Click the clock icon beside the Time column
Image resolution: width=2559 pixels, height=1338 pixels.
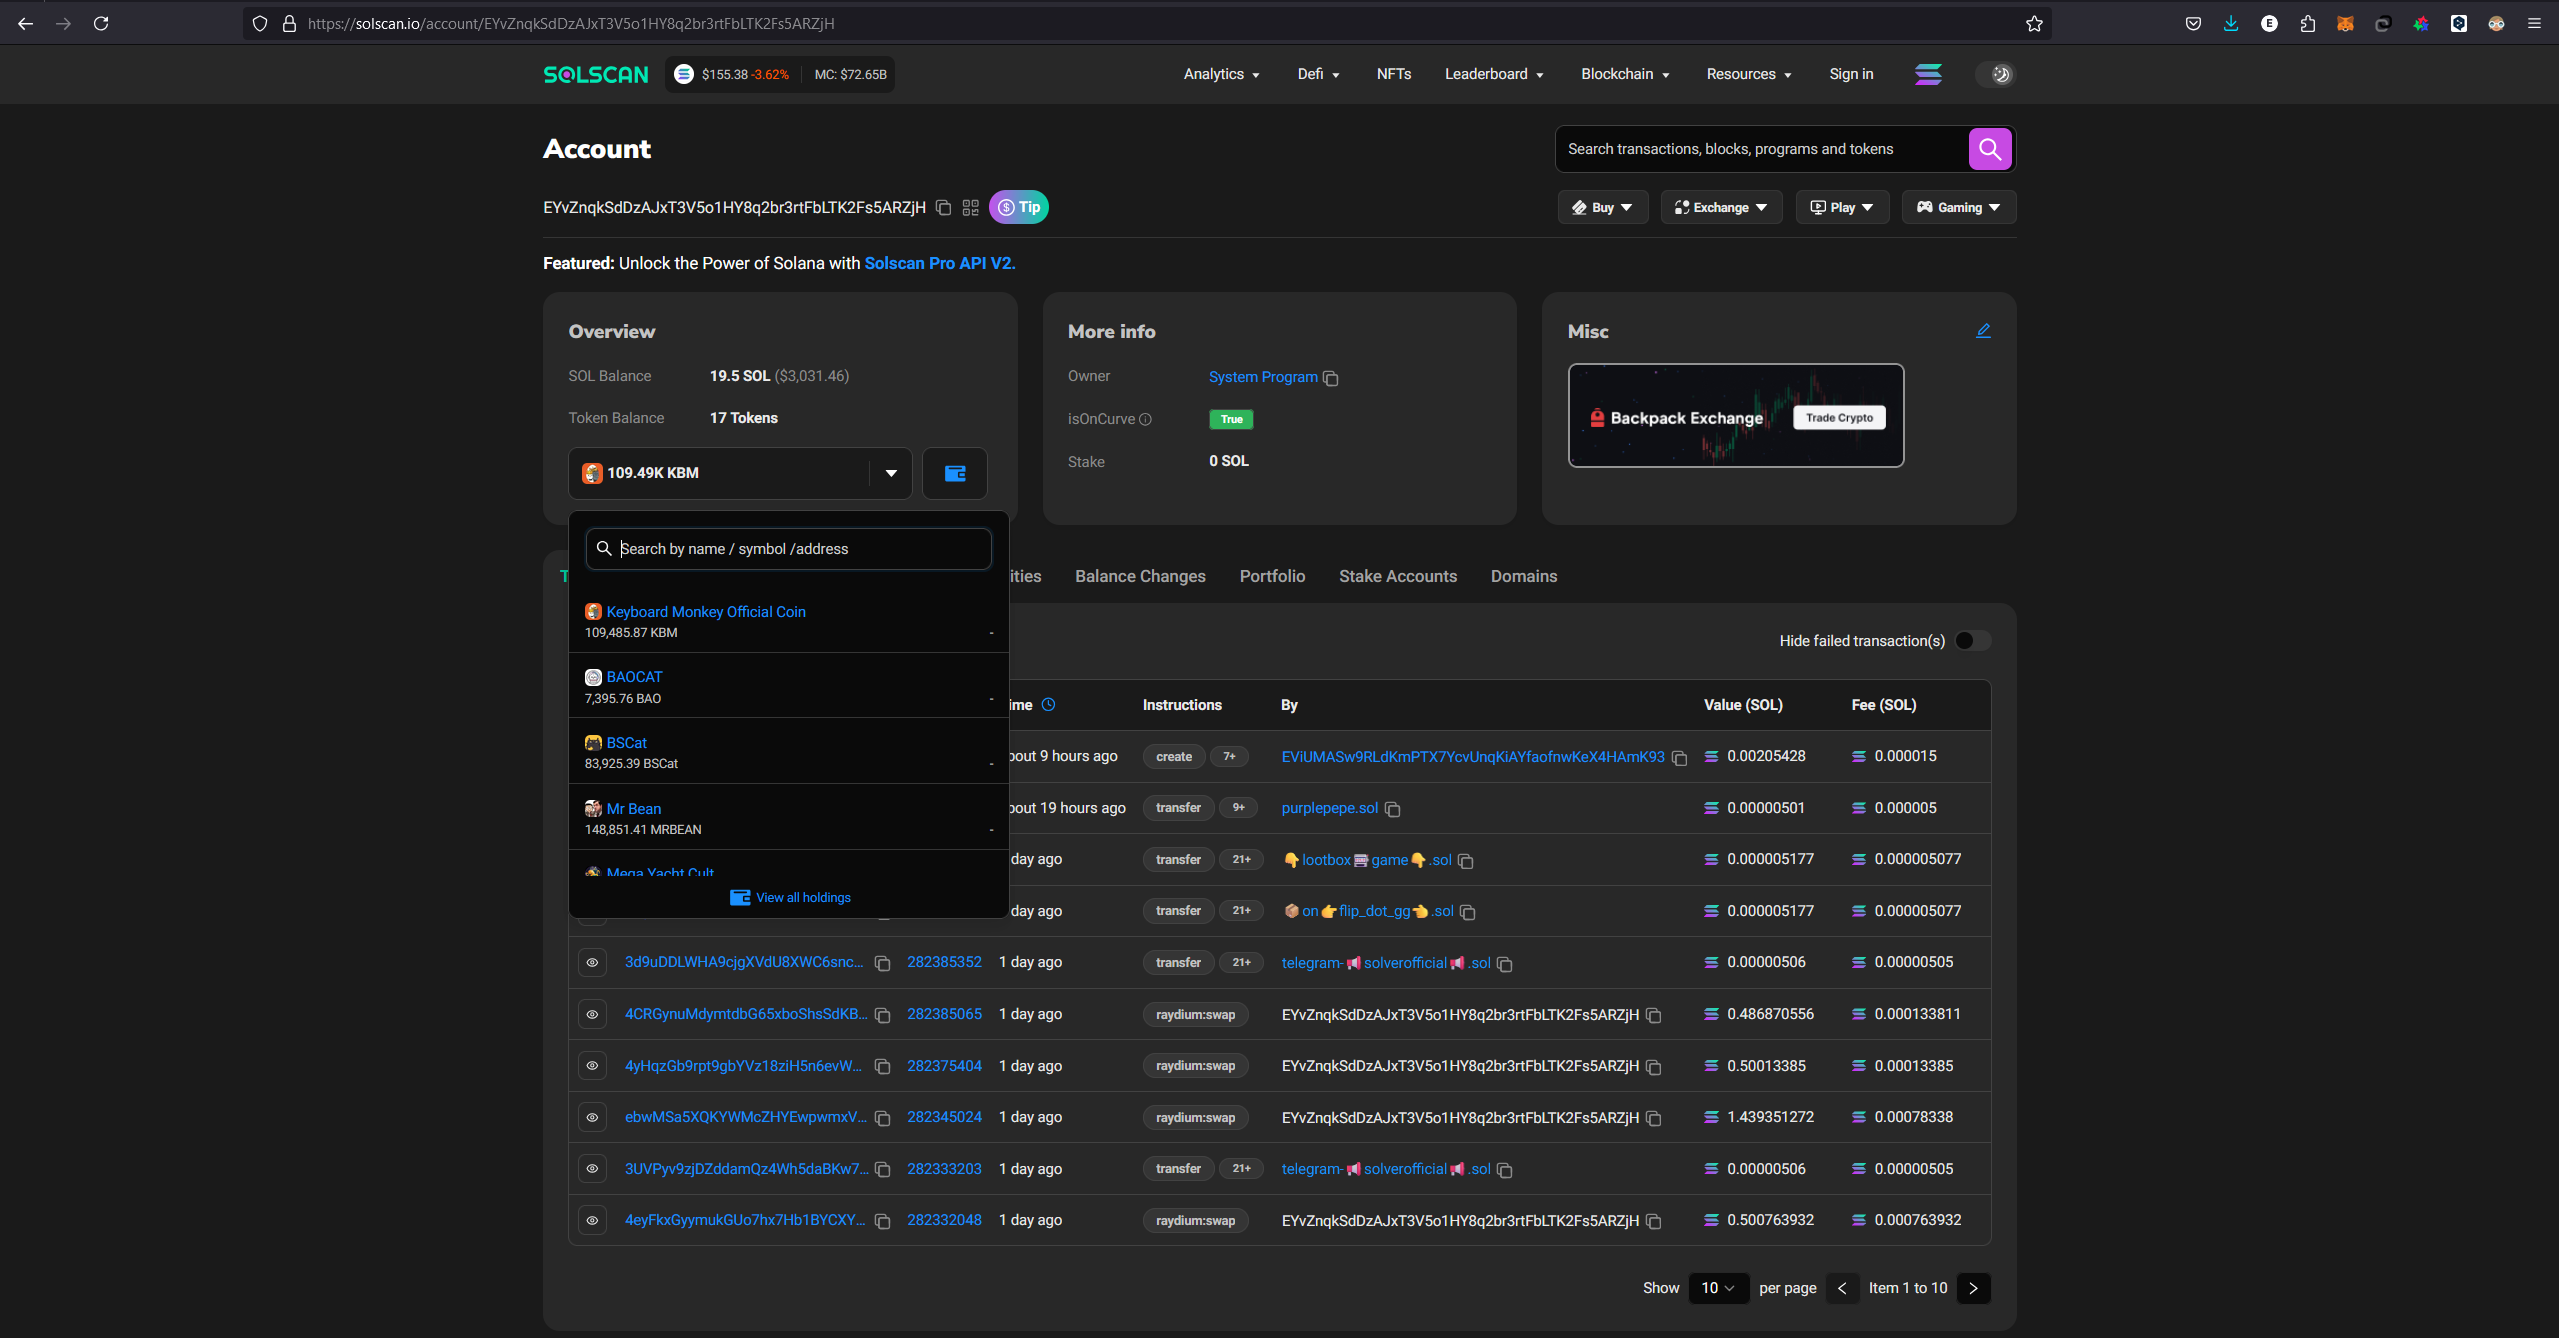pos(1048,705)
